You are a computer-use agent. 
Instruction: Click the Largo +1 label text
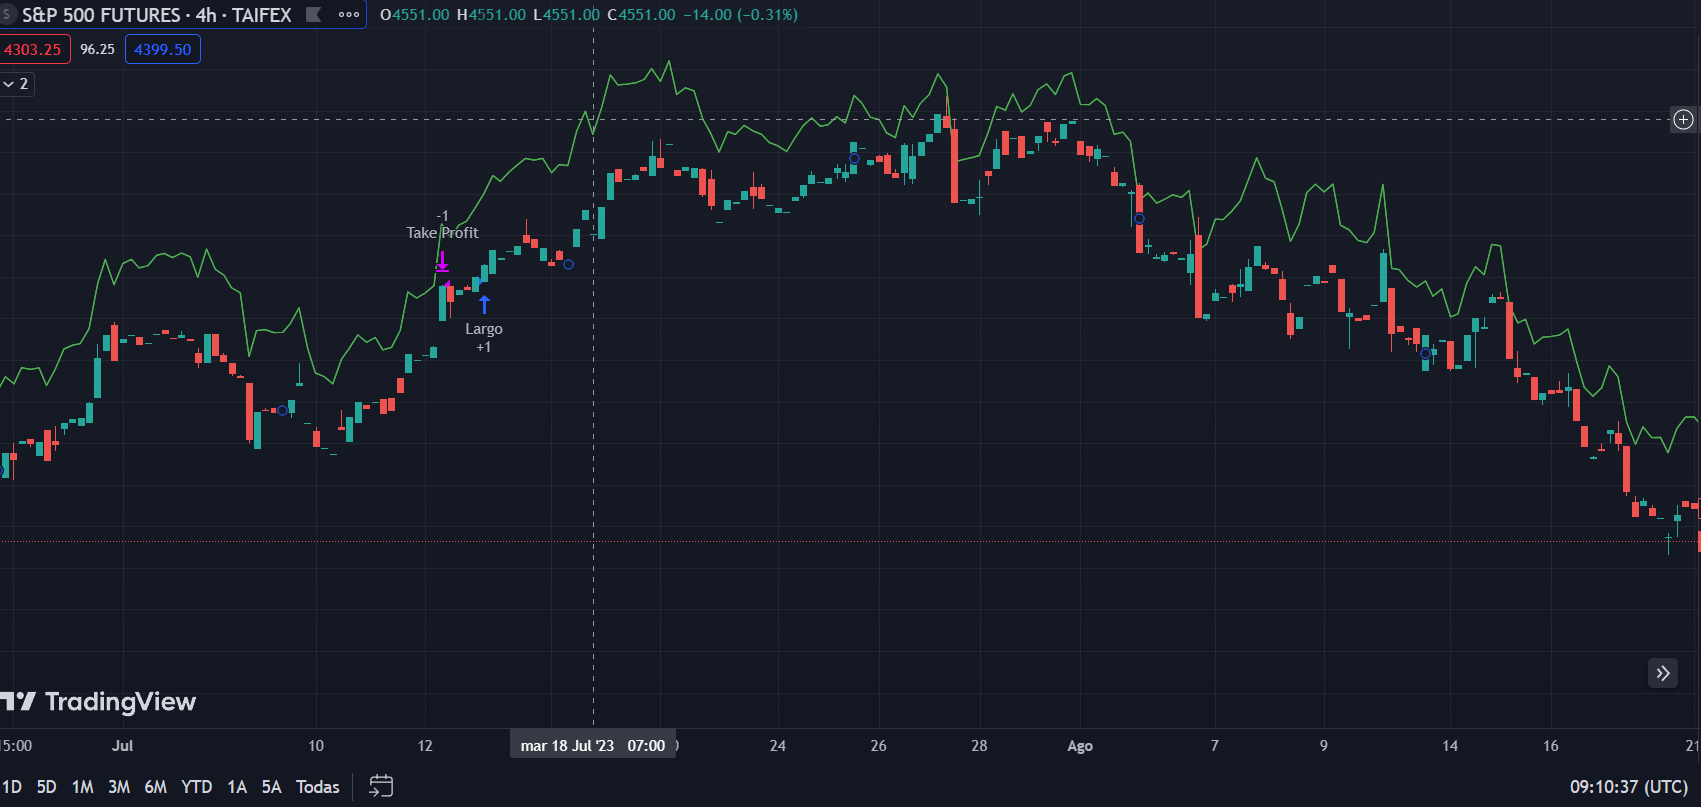(x=484, y=338)
